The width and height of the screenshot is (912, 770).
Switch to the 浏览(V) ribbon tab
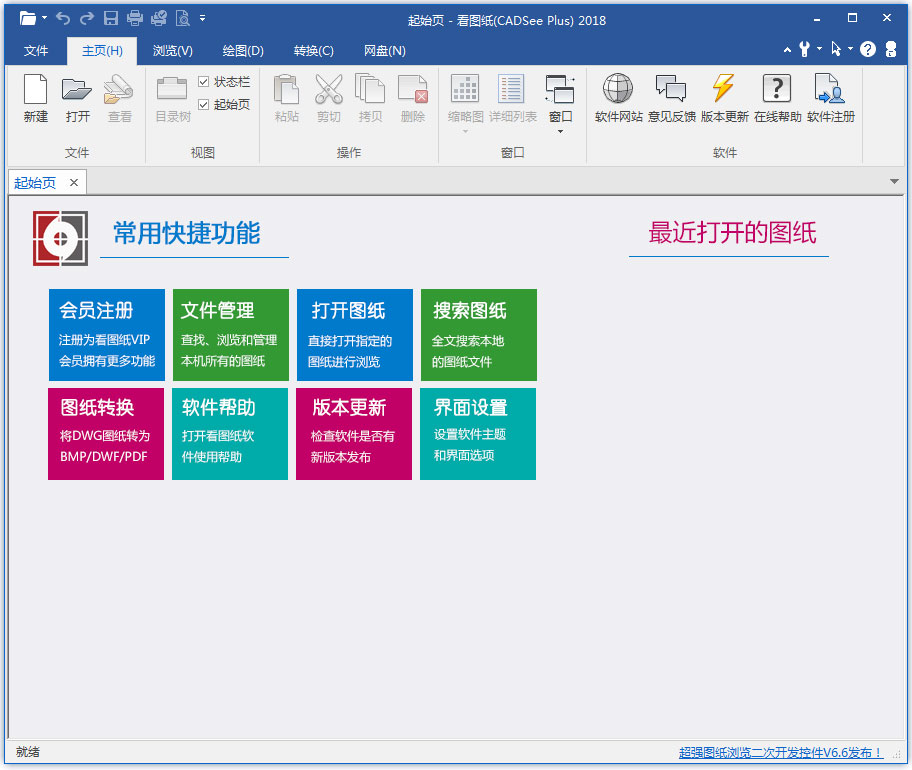point(173,51)
